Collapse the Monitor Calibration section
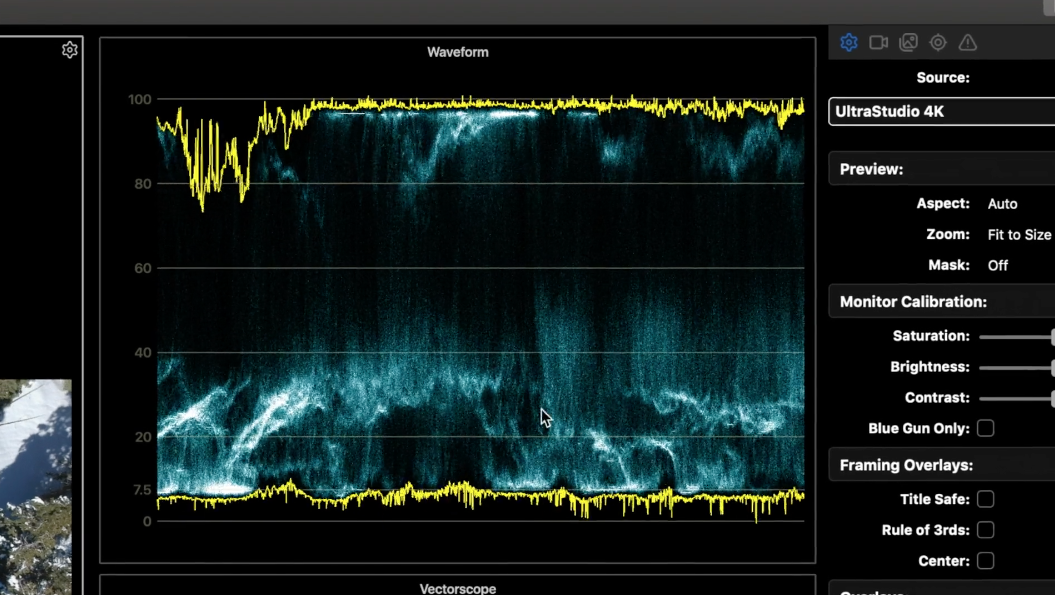 (940, 301)
